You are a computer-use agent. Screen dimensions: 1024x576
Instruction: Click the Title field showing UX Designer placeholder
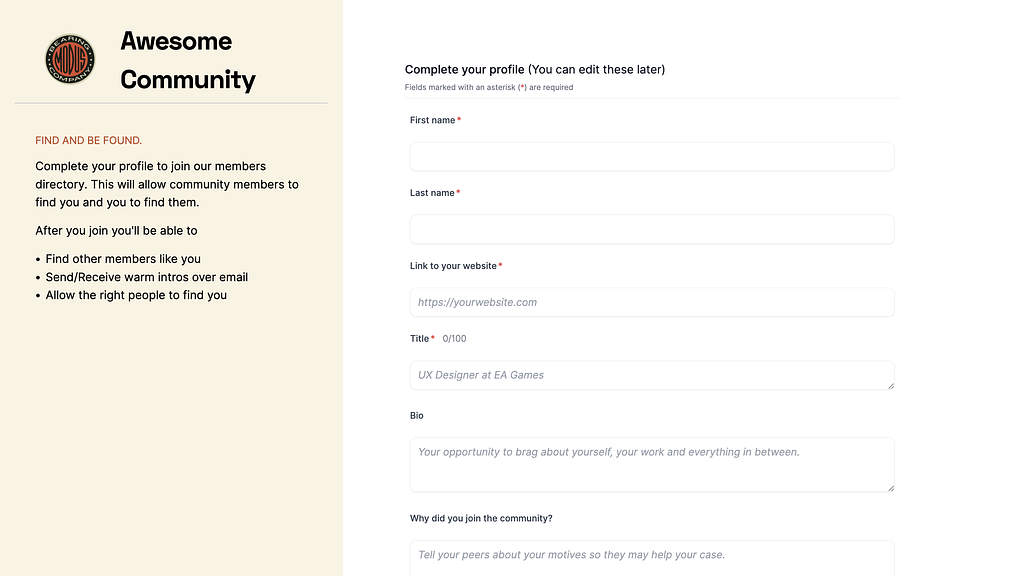pos(652,375)
